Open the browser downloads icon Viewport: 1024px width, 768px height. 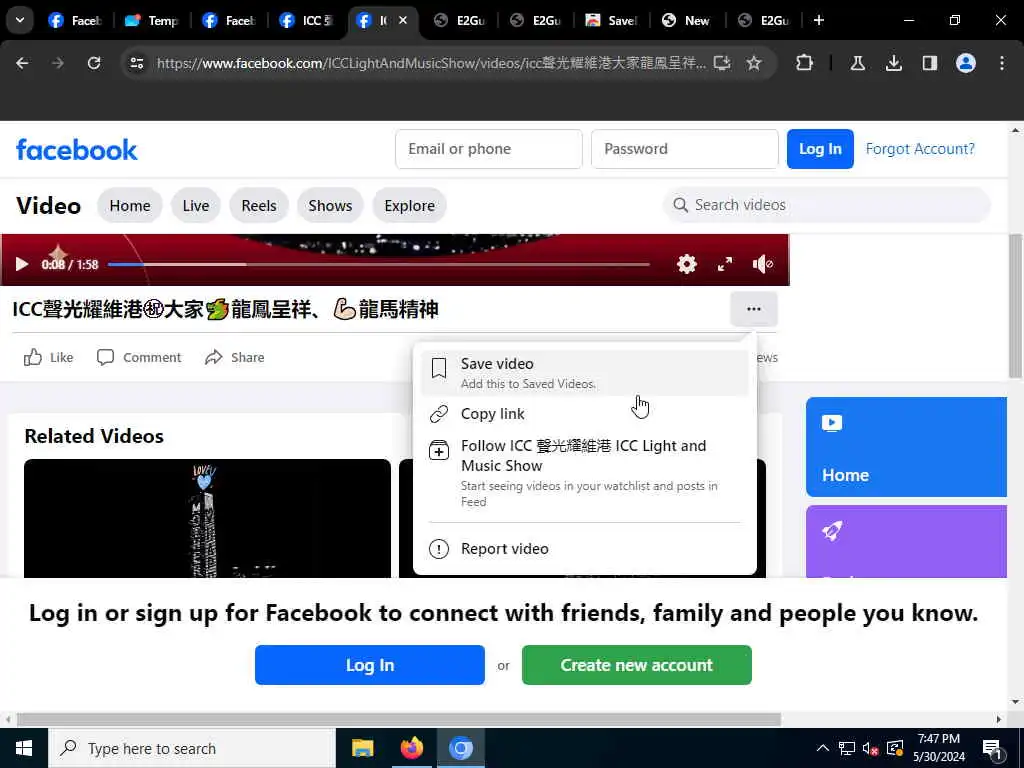click(x=893, y=63)
